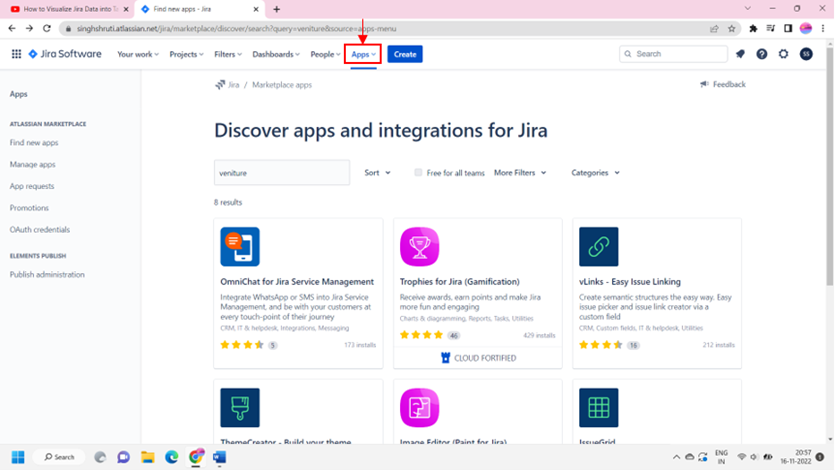Select Manage apps in sidebar
The height and width of the screenshot is (470, 835).
pyautogui.click(x=32, y=164)
